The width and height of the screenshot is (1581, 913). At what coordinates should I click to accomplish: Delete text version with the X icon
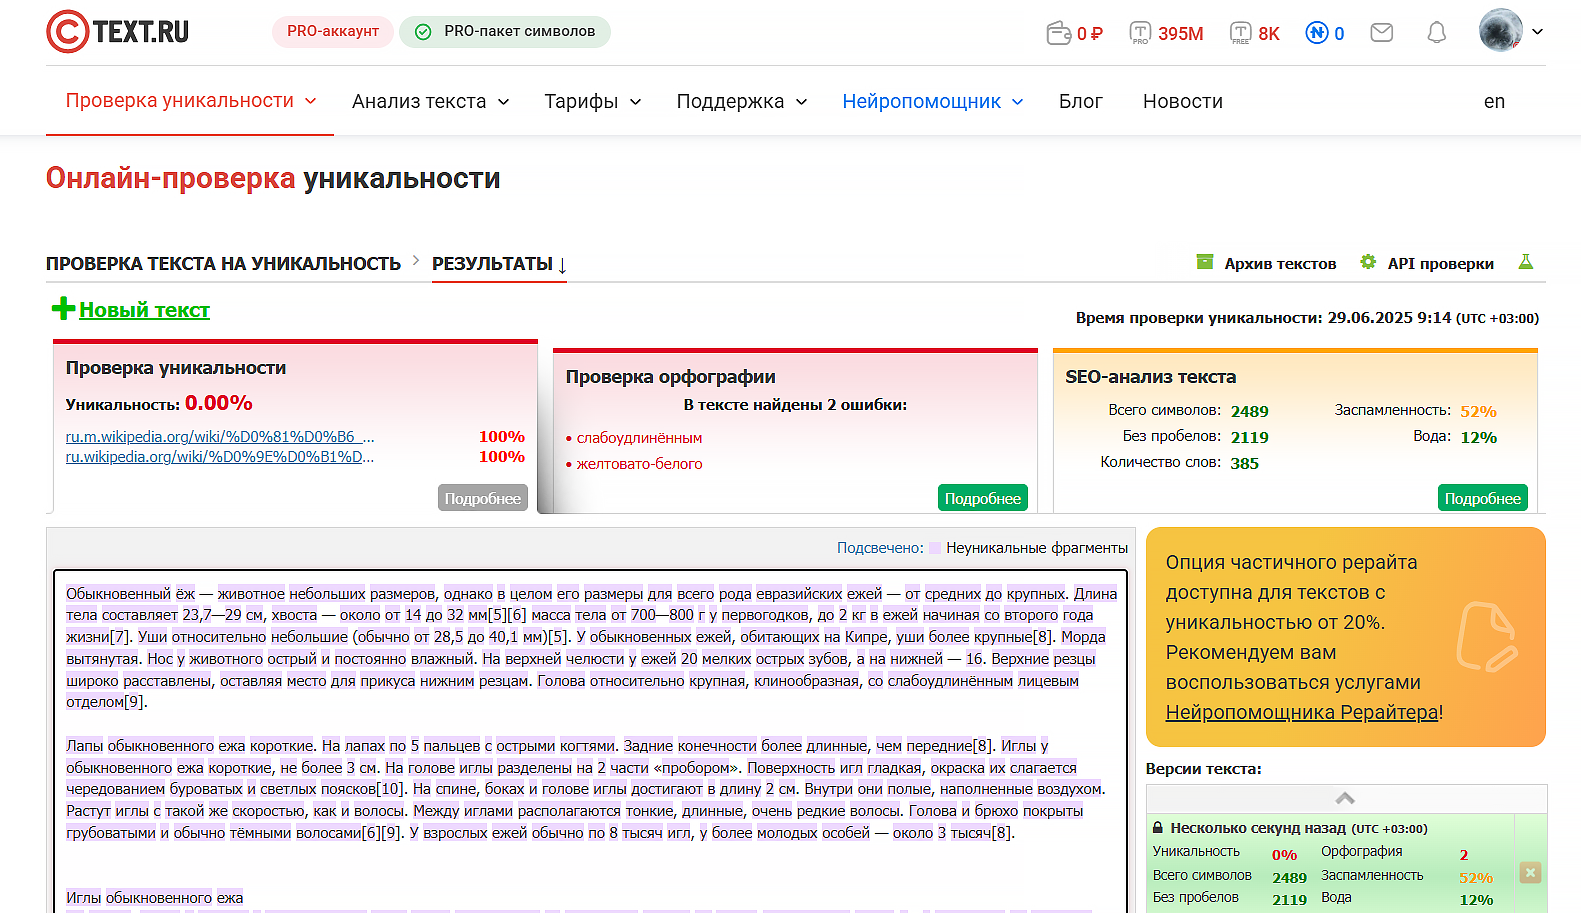(1530, 872)
